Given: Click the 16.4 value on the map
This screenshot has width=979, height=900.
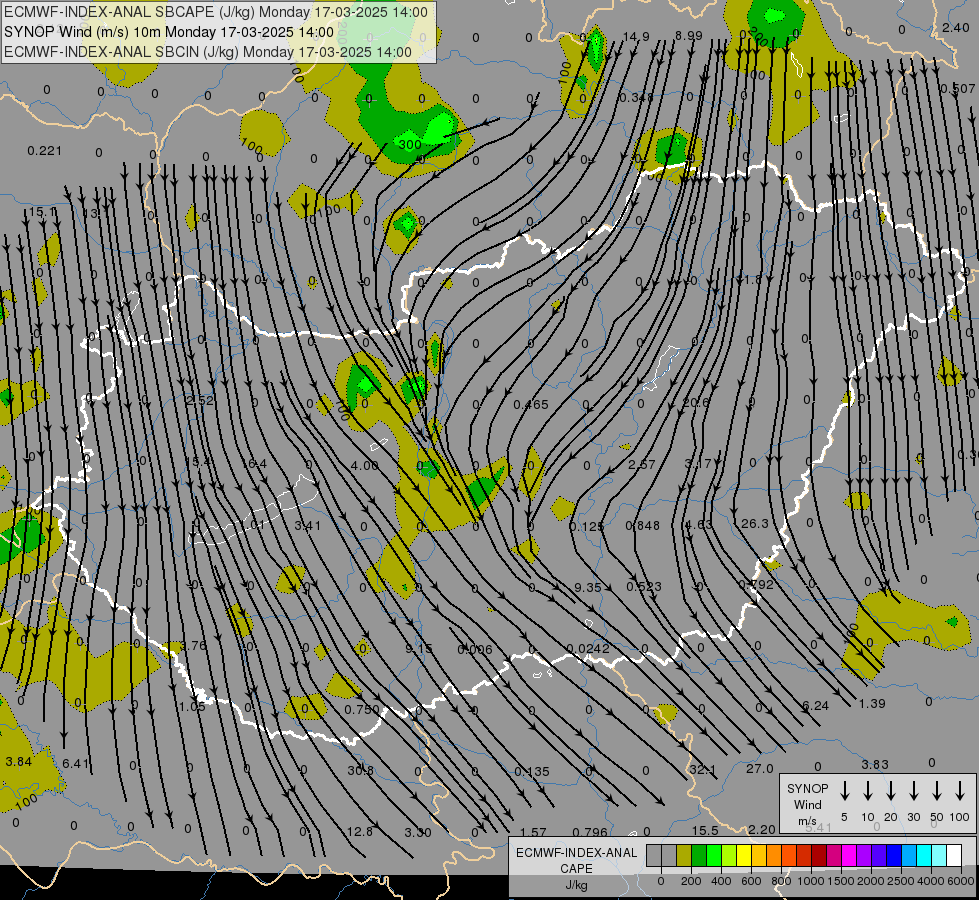Looking at the screenshot, I should coord(254,463).
